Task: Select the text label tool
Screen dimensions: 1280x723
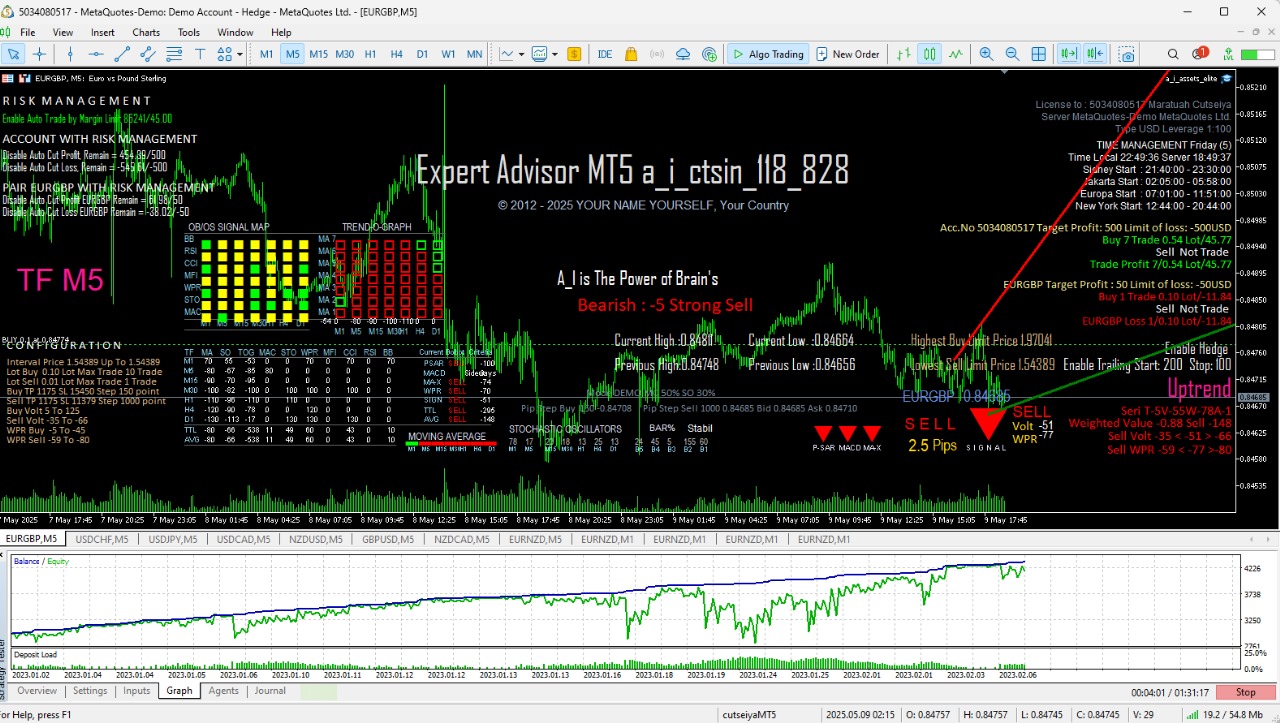Action: pos(201,54)
